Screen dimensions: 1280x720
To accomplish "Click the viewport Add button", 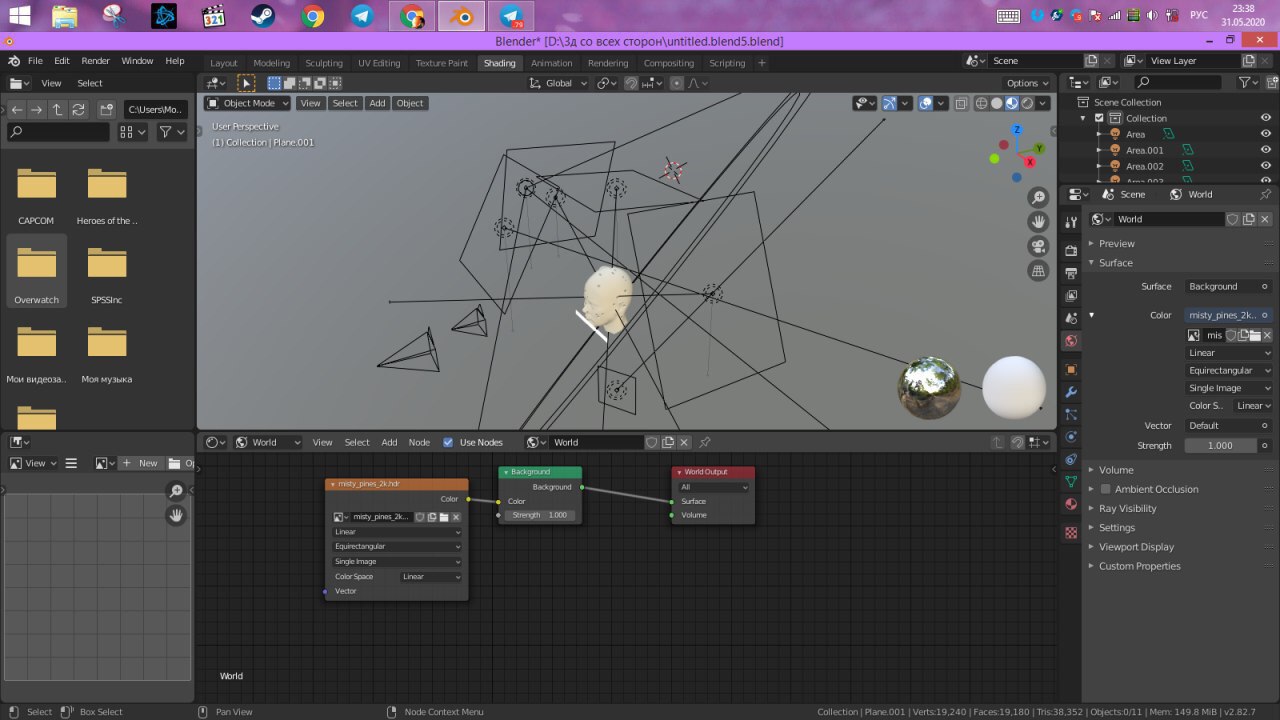I will pos(377,103).
